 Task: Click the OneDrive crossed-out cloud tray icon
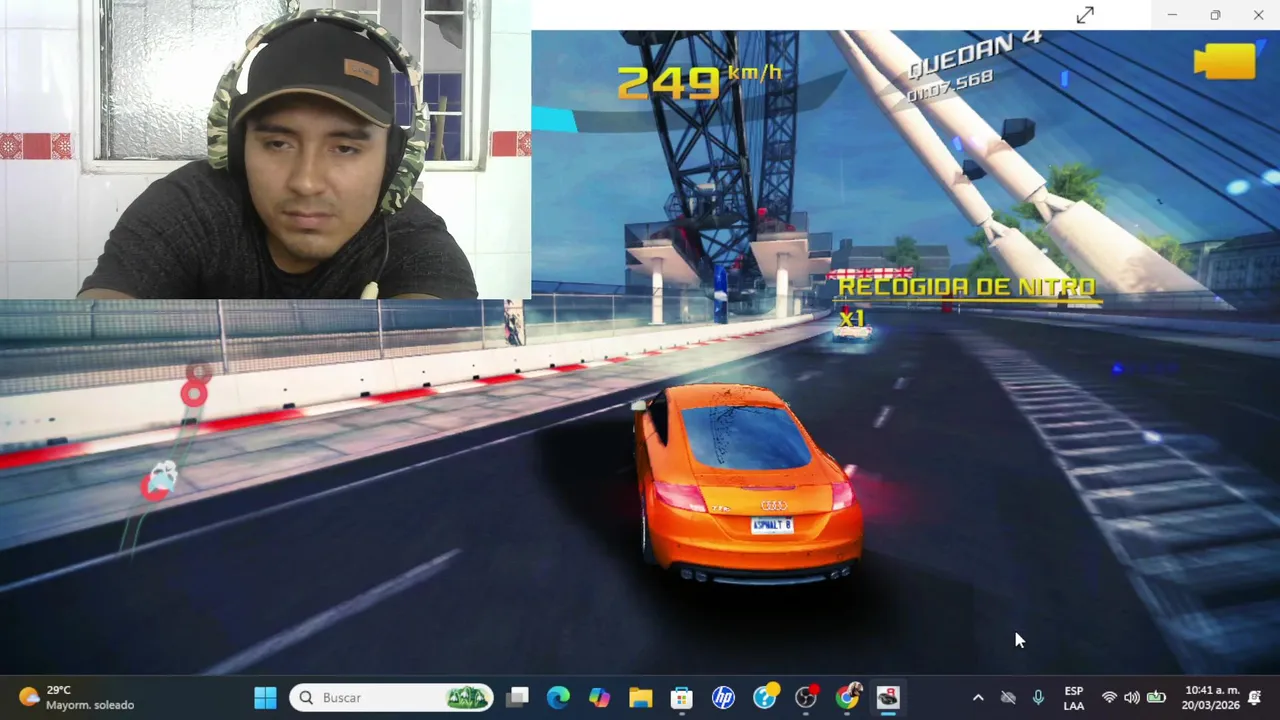tap(1008, 698)
